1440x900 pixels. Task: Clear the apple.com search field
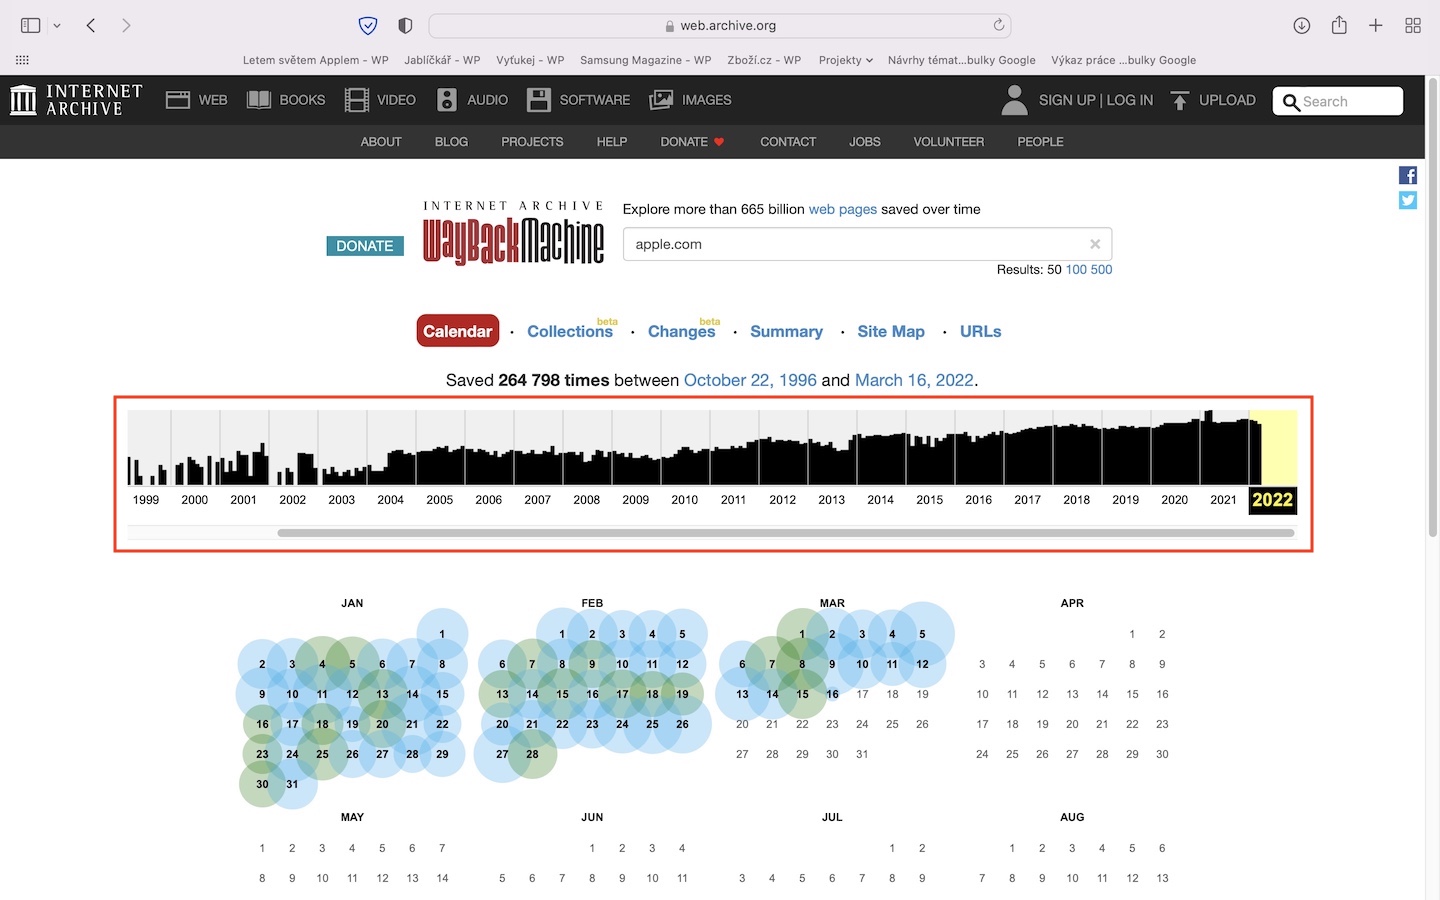1095,244
